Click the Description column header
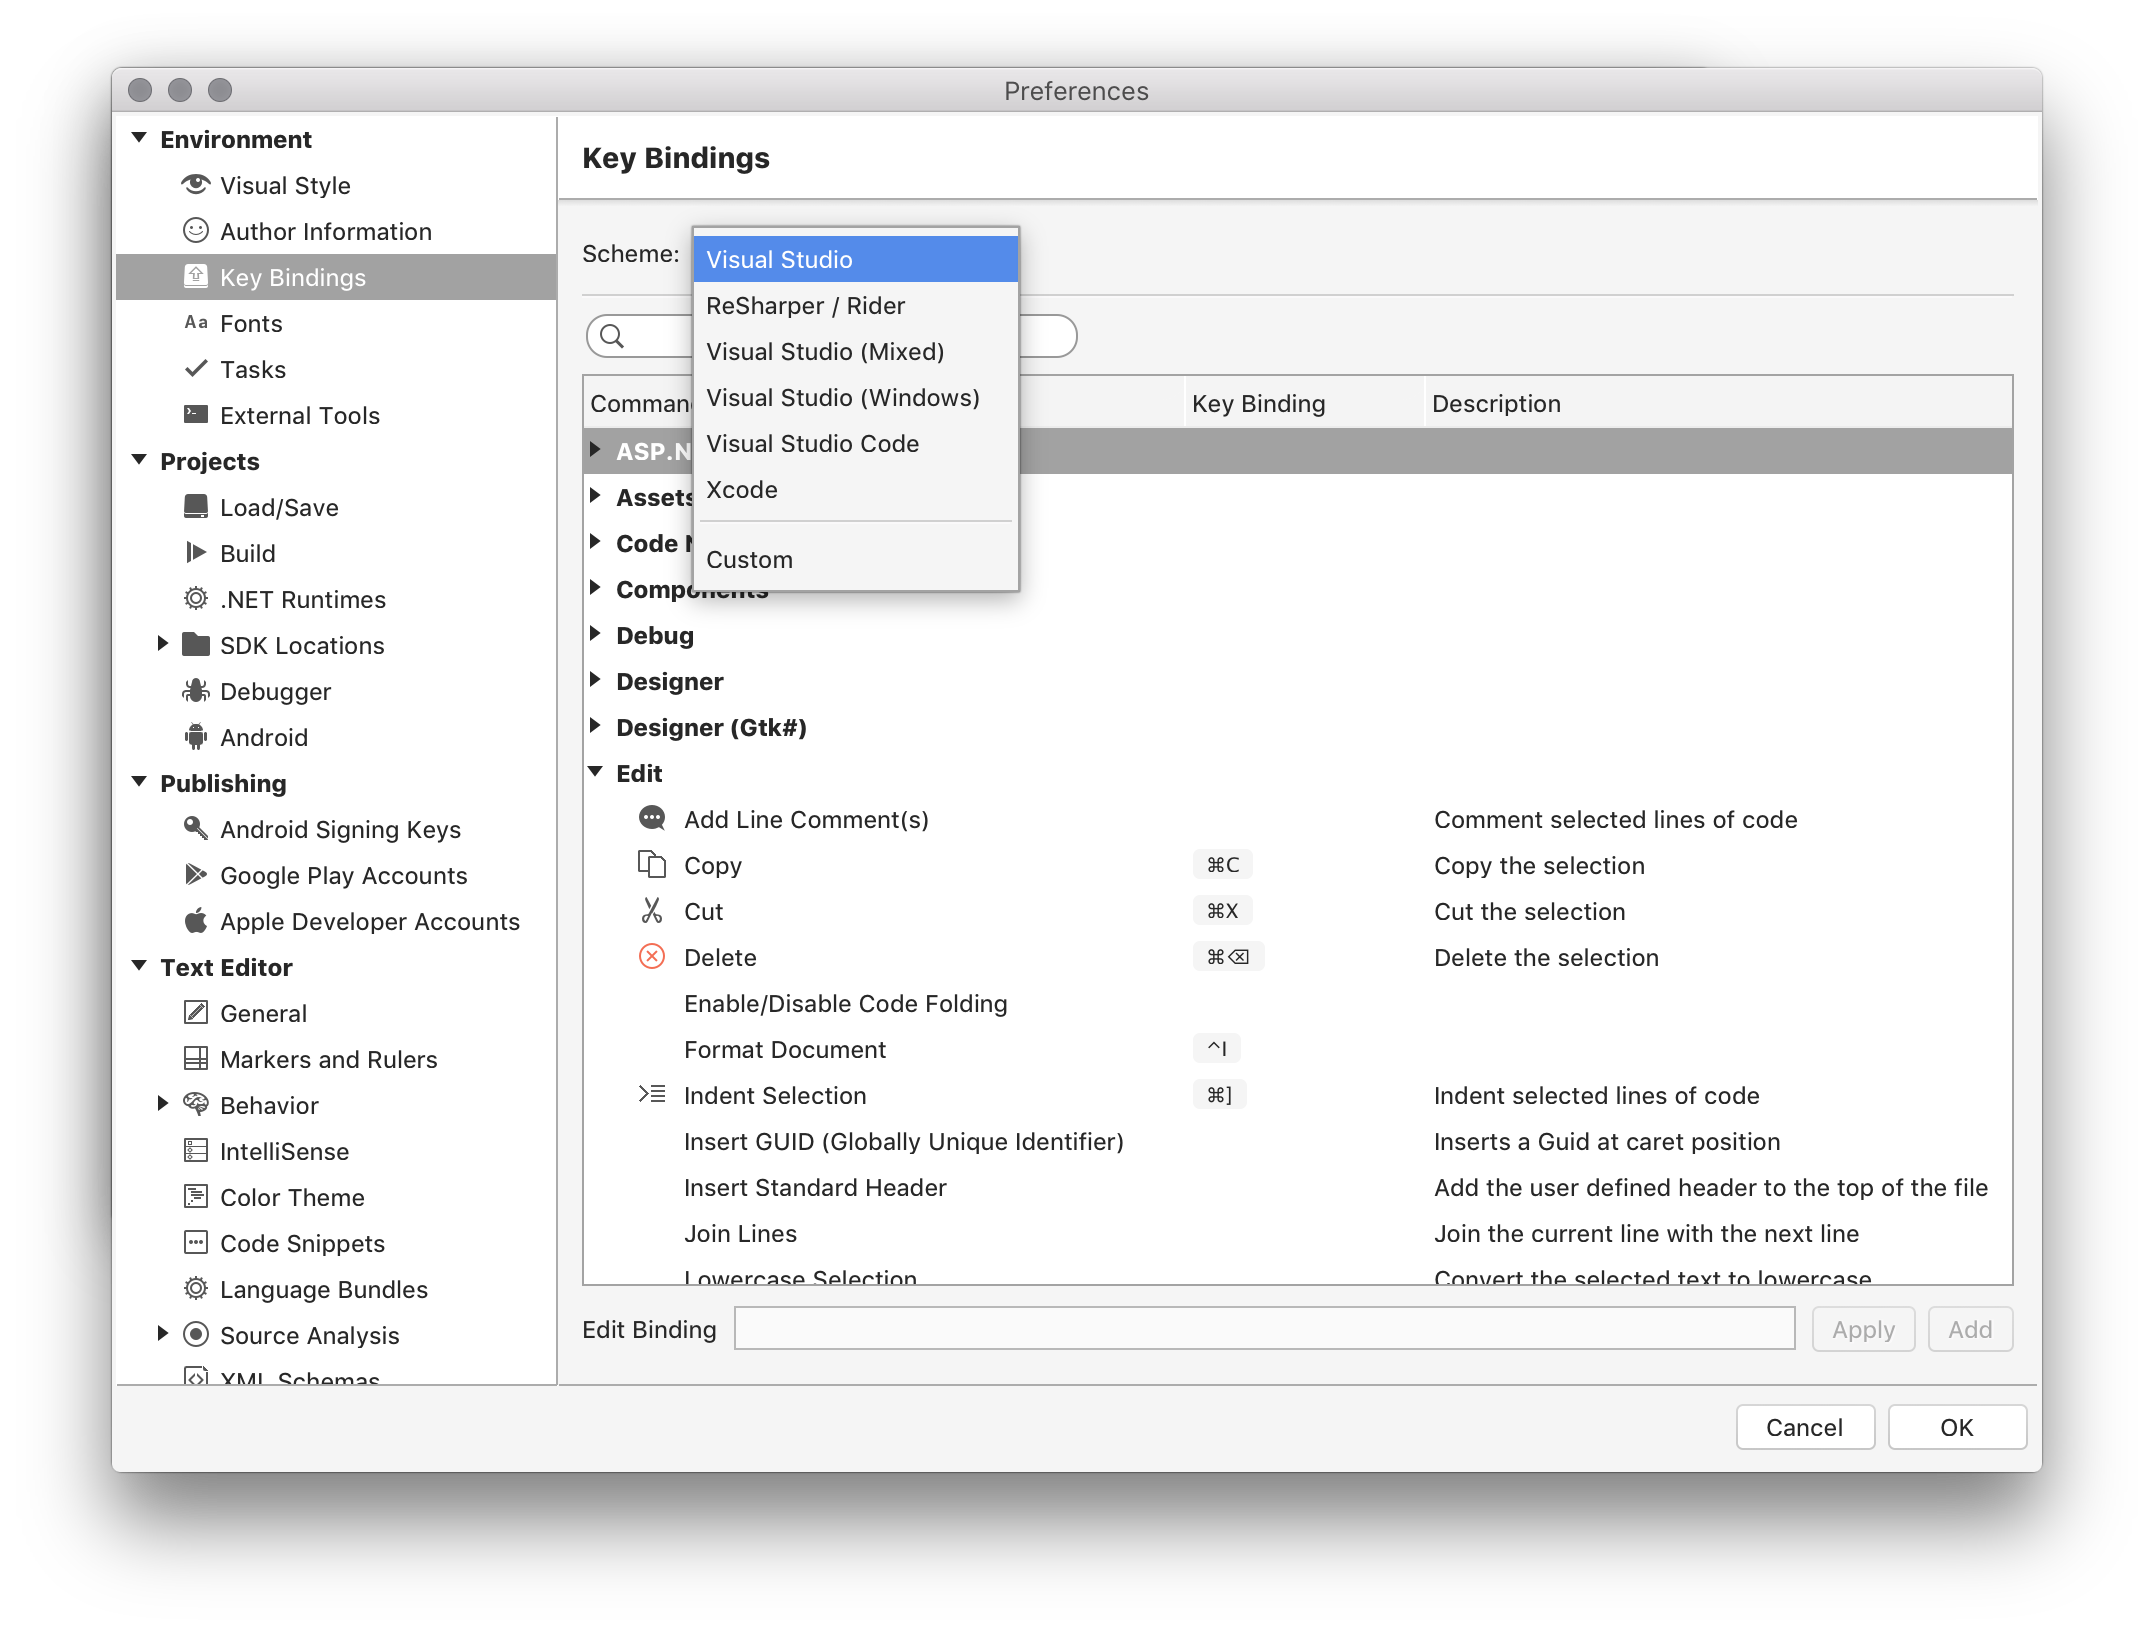Image resolution: width=2154 pixels, height=1632 pixels. pos(1718,403)
